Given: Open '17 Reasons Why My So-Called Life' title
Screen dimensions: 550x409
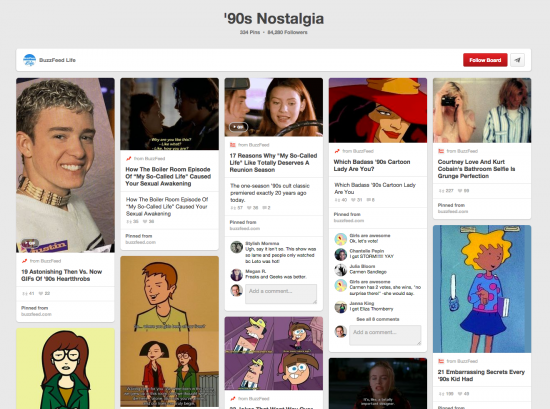Looking at the screenshot, I should 273,163.
